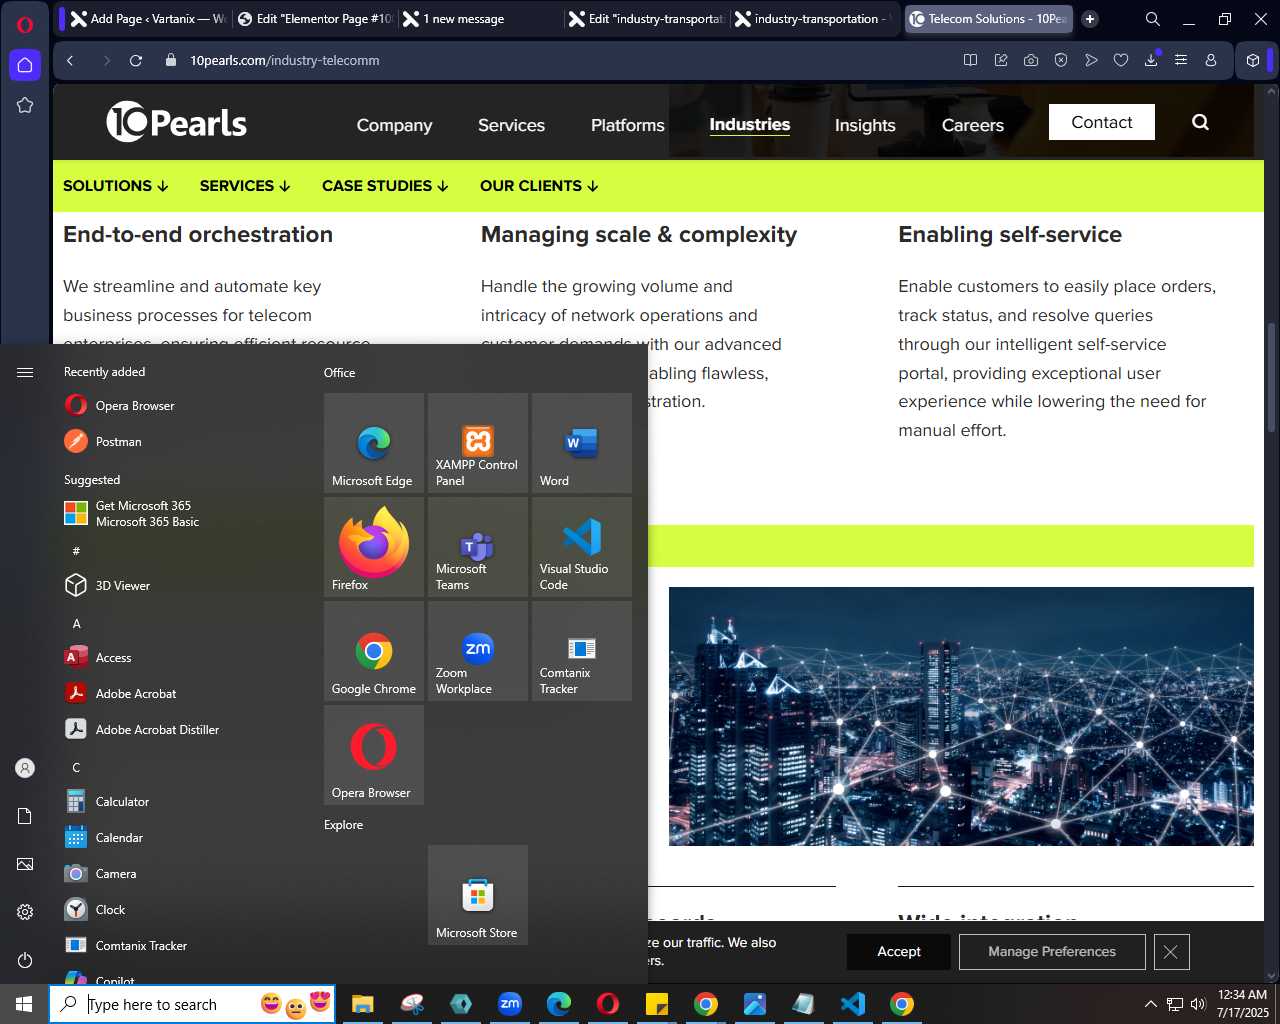Open the Opera profile account icon
The width and height of the screenshot is (1280, 1024).
tap(1211, 60)
